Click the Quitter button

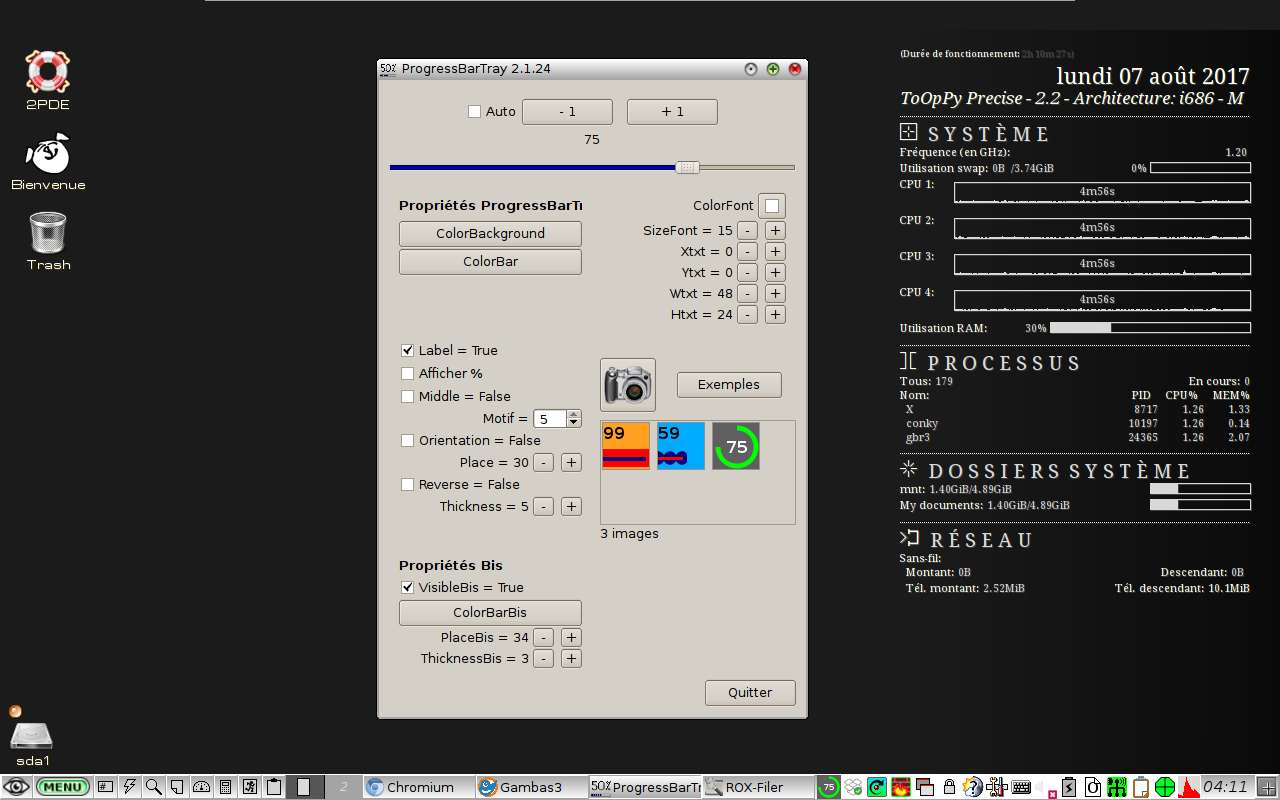tap(750, 693)
